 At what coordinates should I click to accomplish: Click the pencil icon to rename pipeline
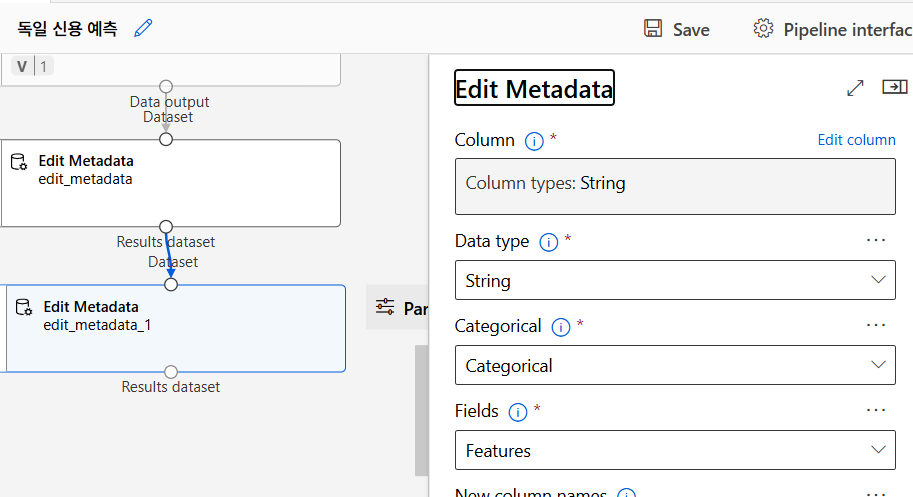[143, 28]
